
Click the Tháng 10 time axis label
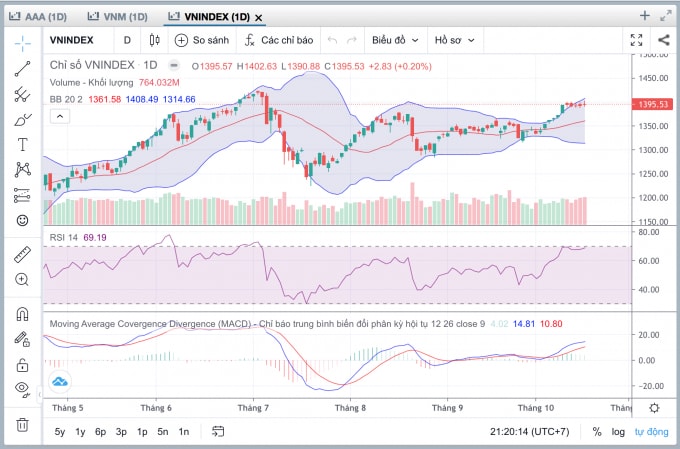(x=536, y=408)
